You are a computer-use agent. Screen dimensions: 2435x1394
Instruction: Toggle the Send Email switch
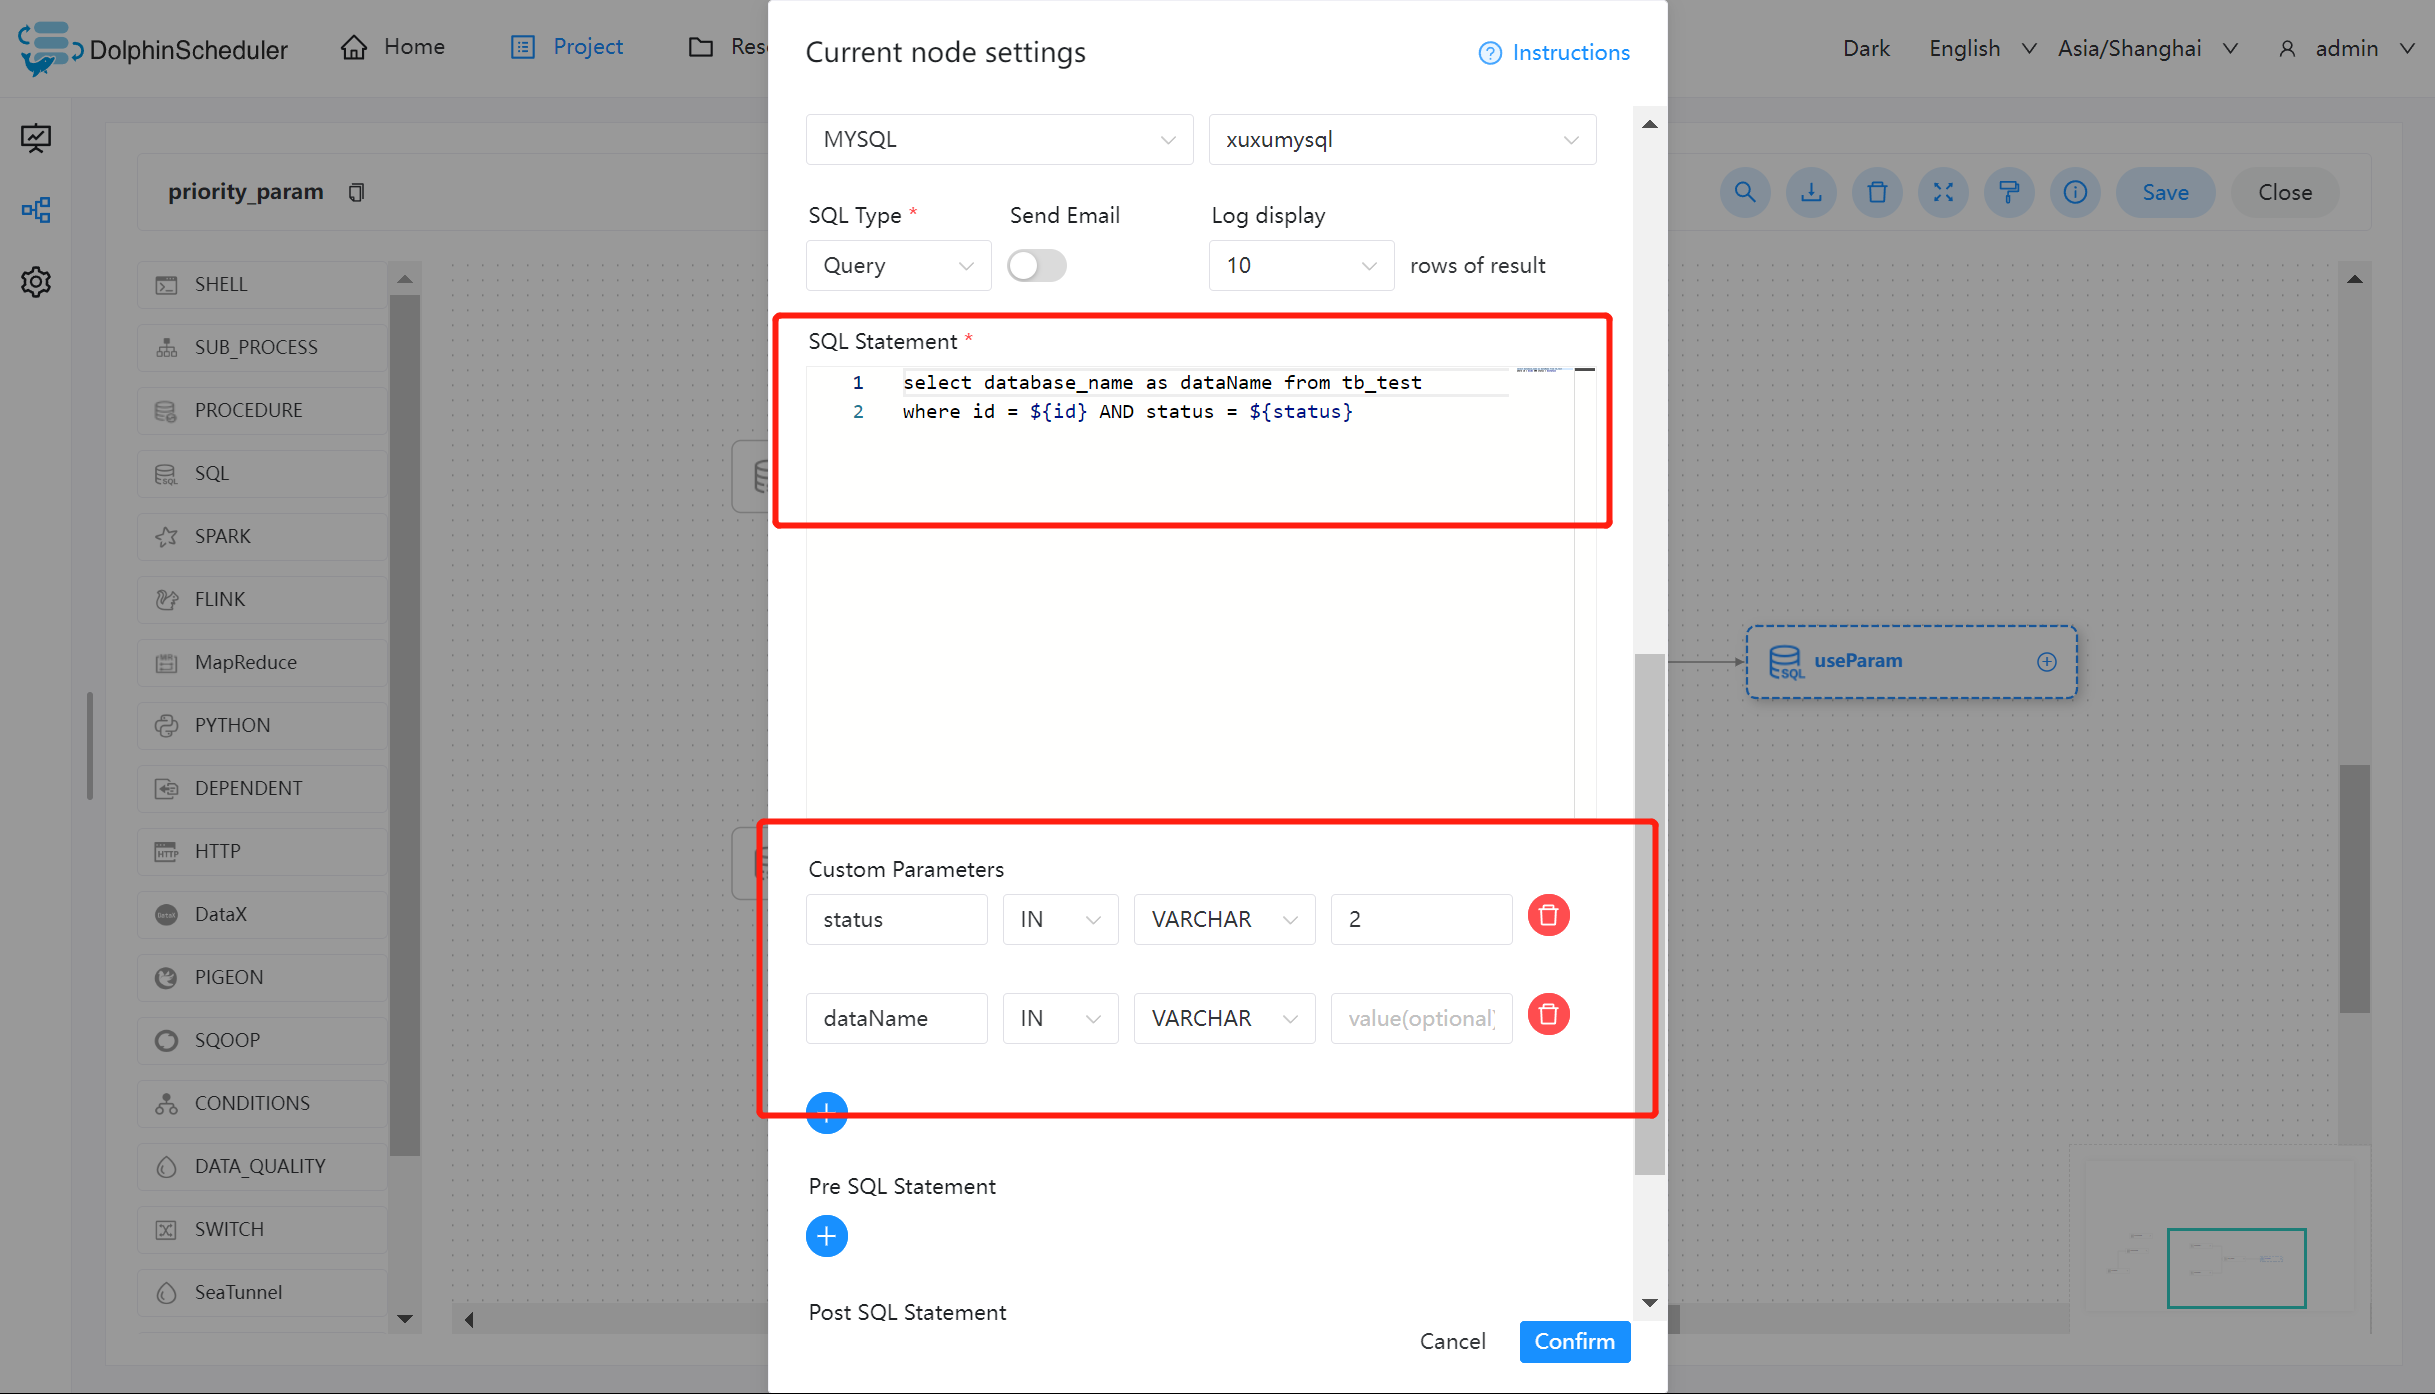point(1036,266)
